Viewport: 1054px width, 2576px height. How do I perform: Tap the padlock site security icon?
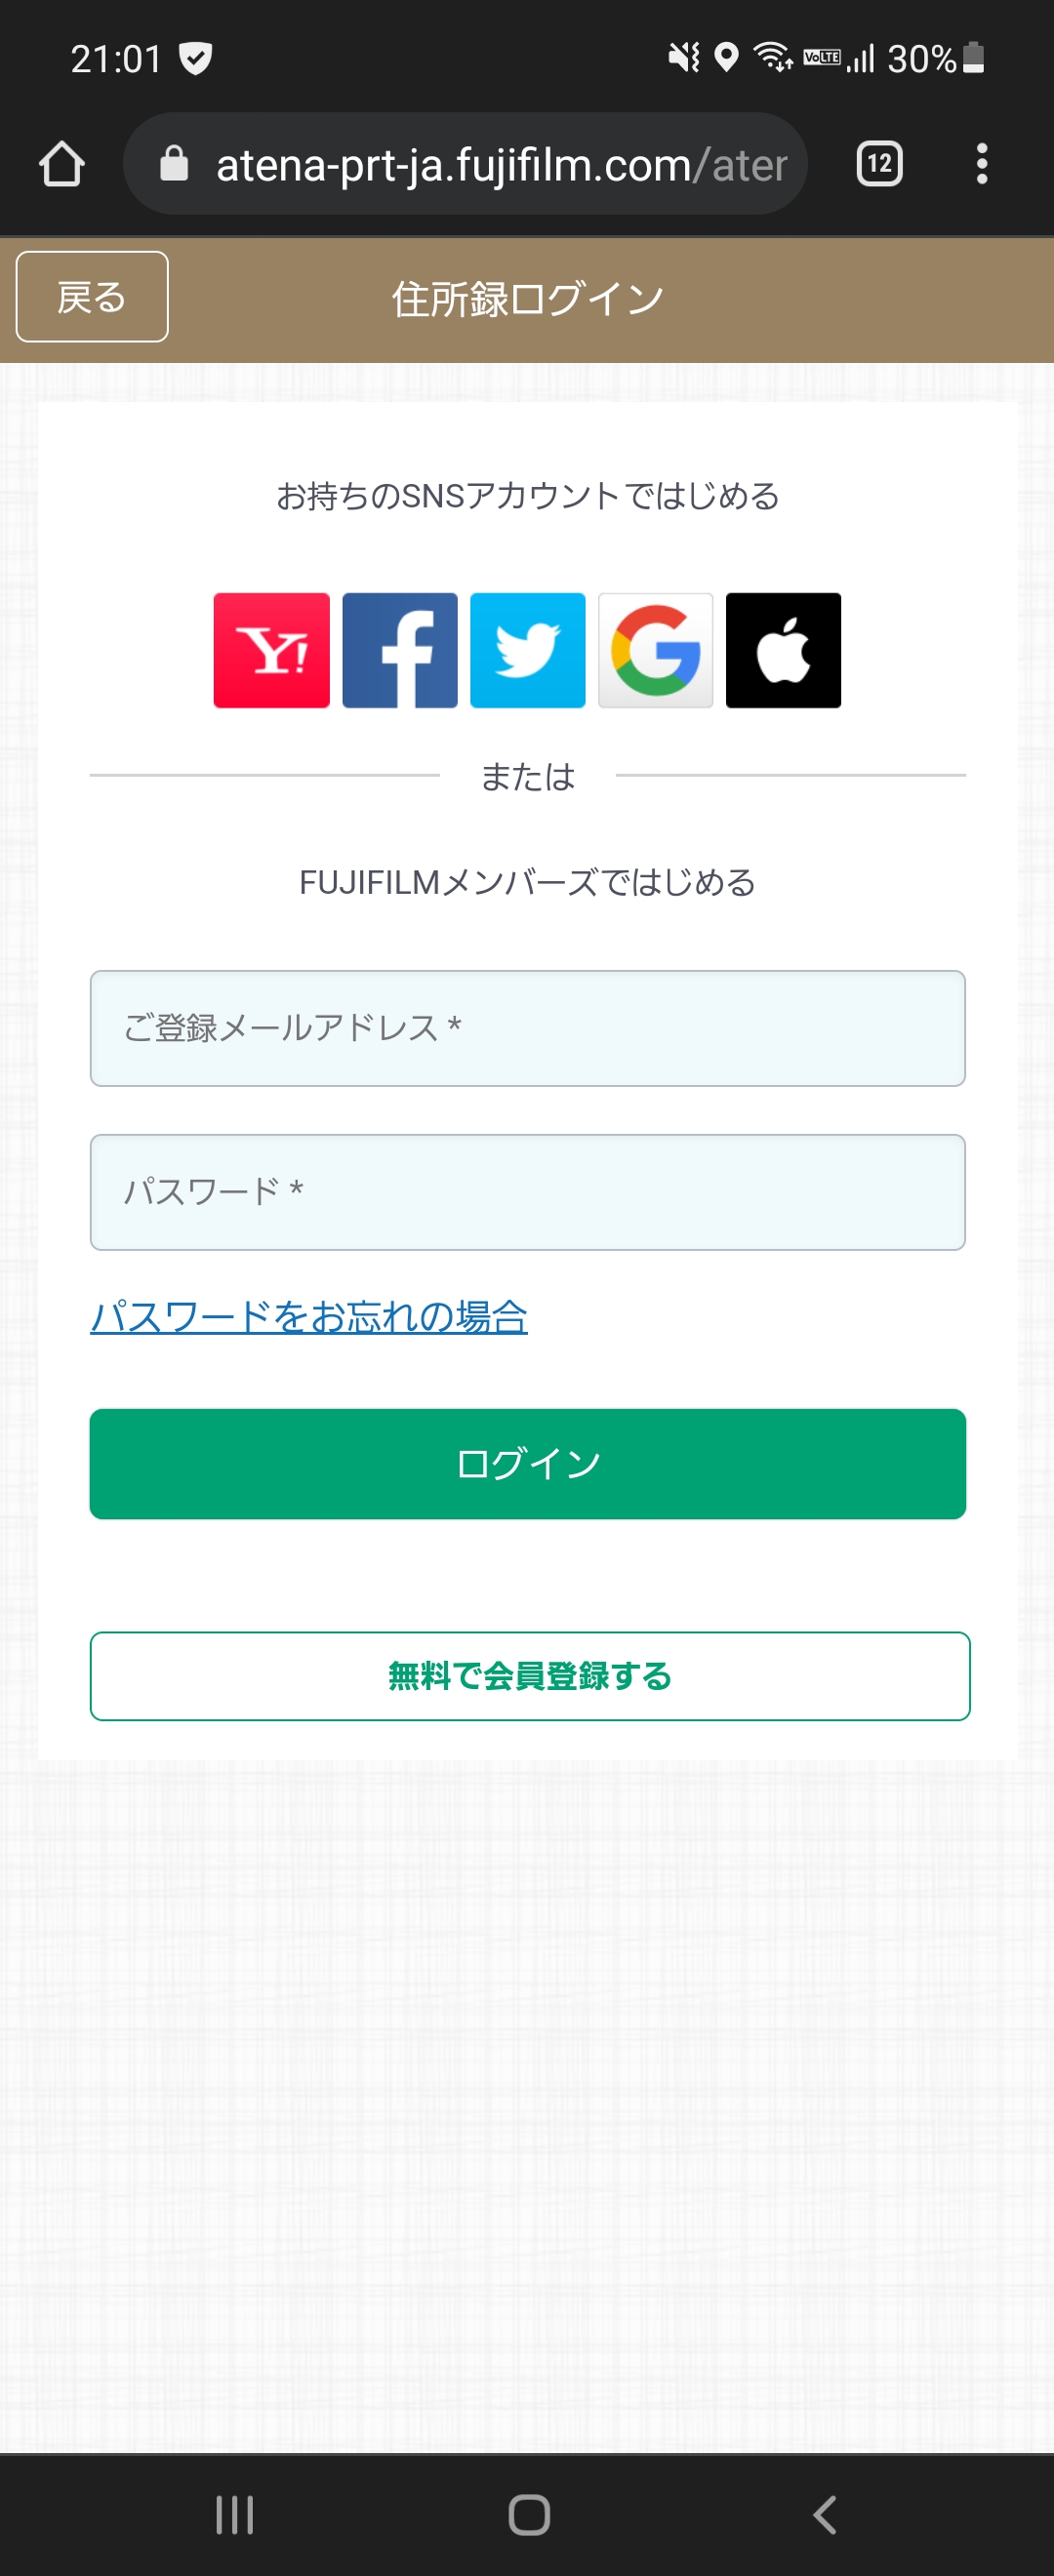(x=174, y=164)
